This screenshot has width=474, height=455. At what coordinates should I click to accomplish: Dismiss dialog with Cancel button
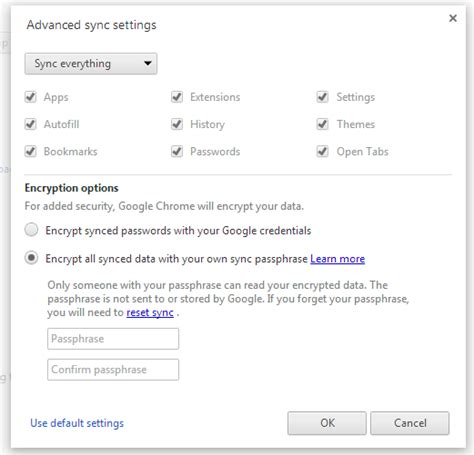tap(410, 423)
